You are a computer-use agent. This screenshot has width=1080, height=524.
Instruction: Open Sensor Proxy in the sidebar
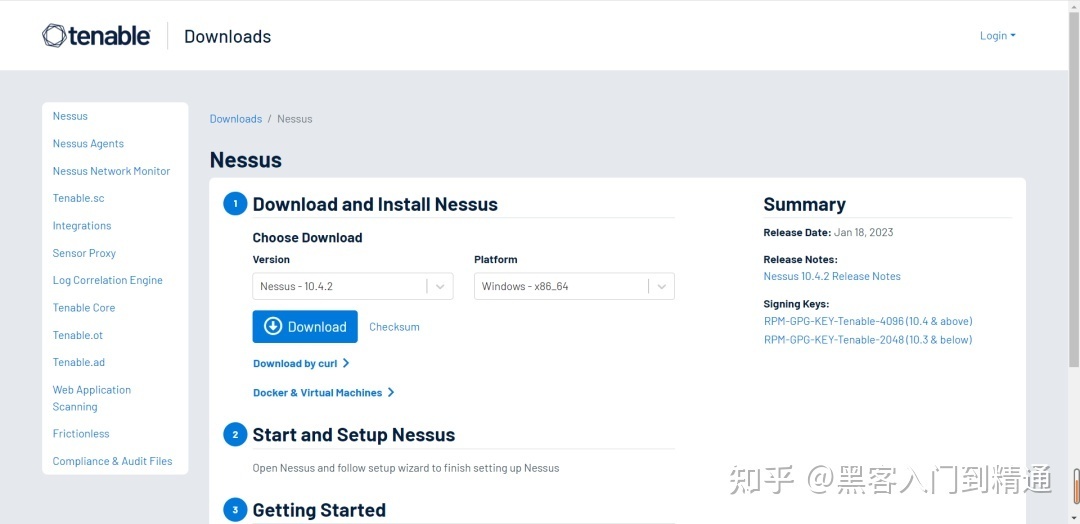pyautogui.click(x=84, y=253)
